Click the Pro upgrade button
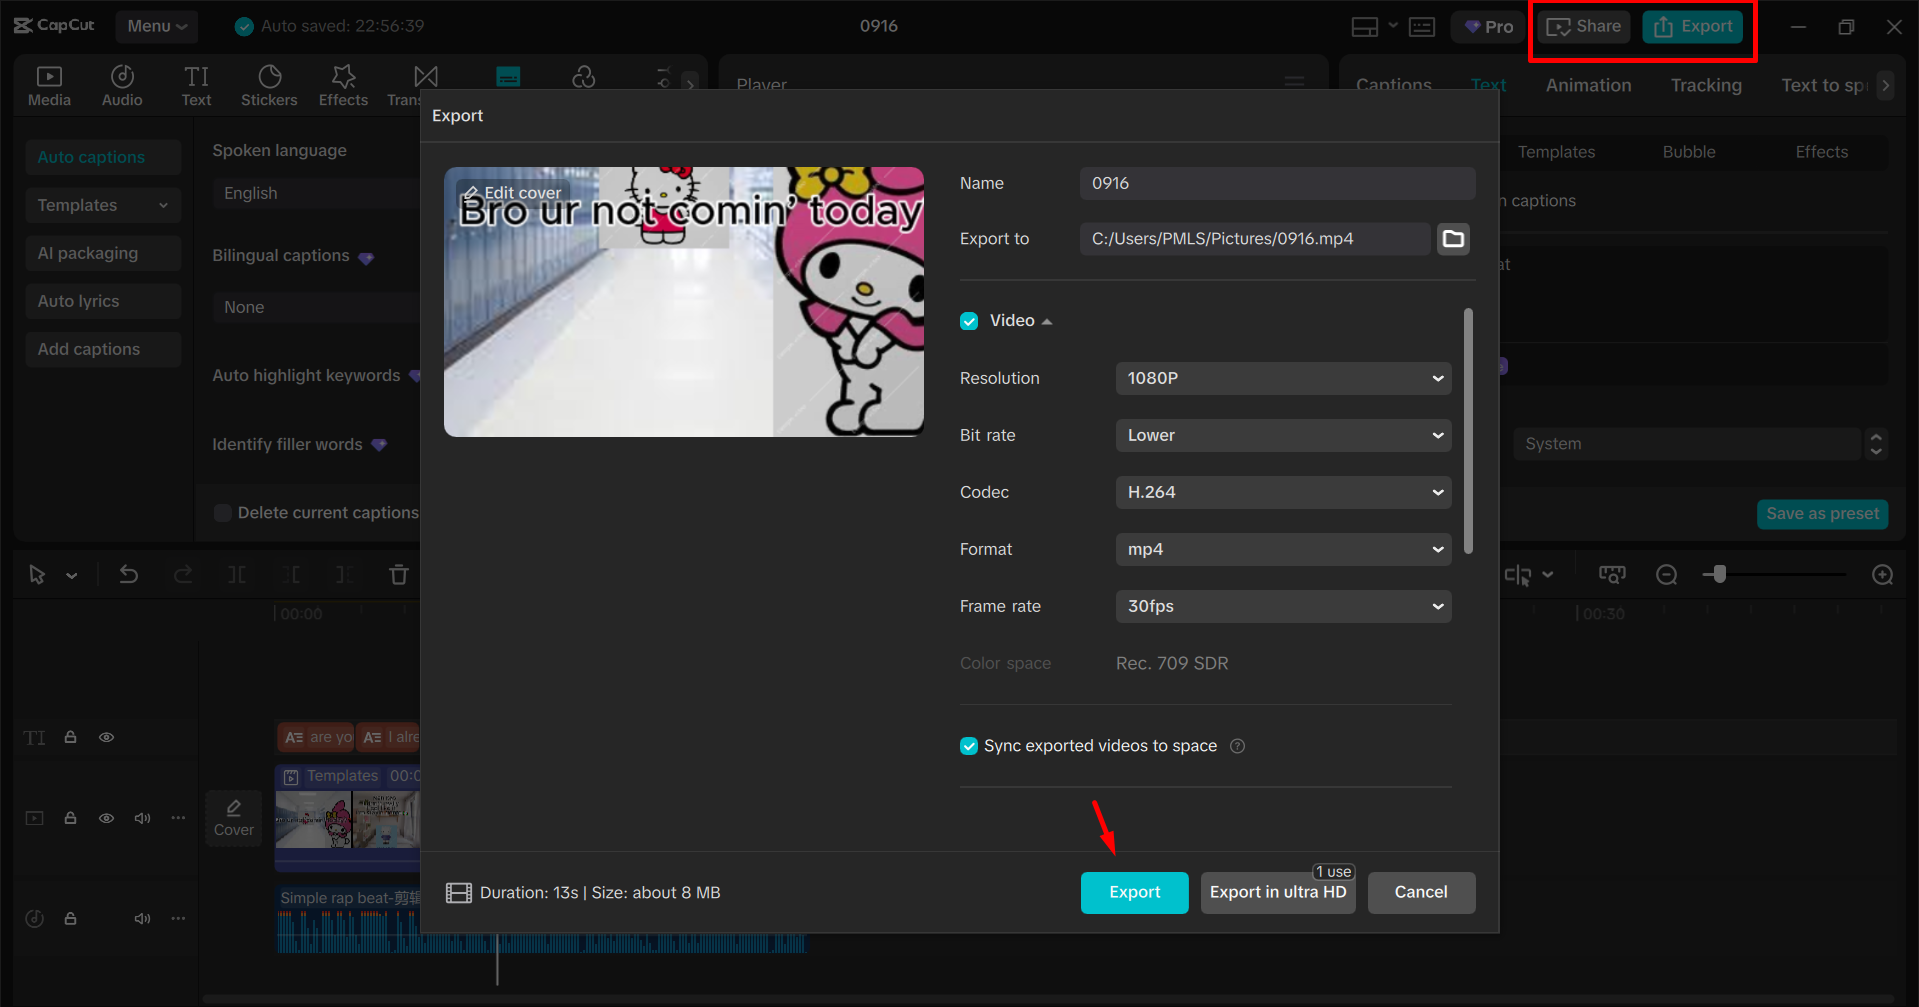 point(1489,27)
